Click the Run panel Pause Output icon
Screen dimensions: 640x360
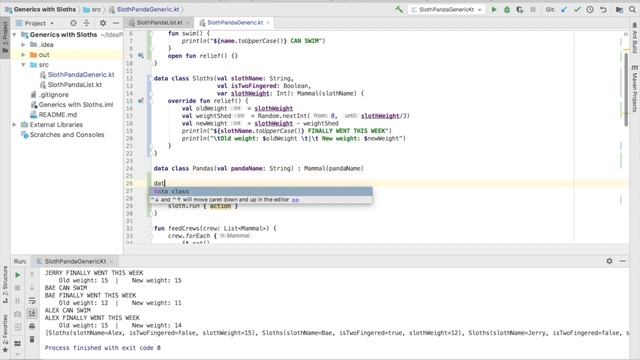coord(18,301)
